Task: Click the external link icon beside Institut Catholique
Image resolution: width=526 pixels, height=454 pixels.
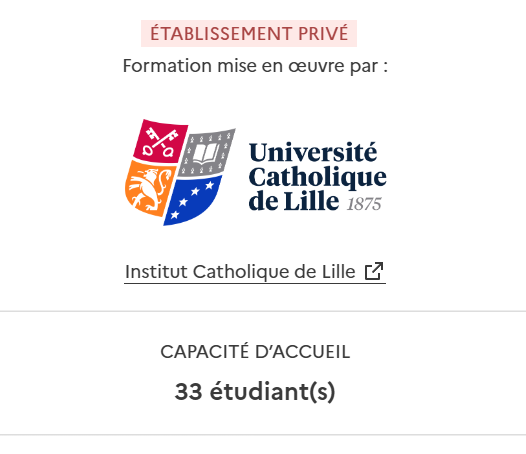Action: pos(374,271)
